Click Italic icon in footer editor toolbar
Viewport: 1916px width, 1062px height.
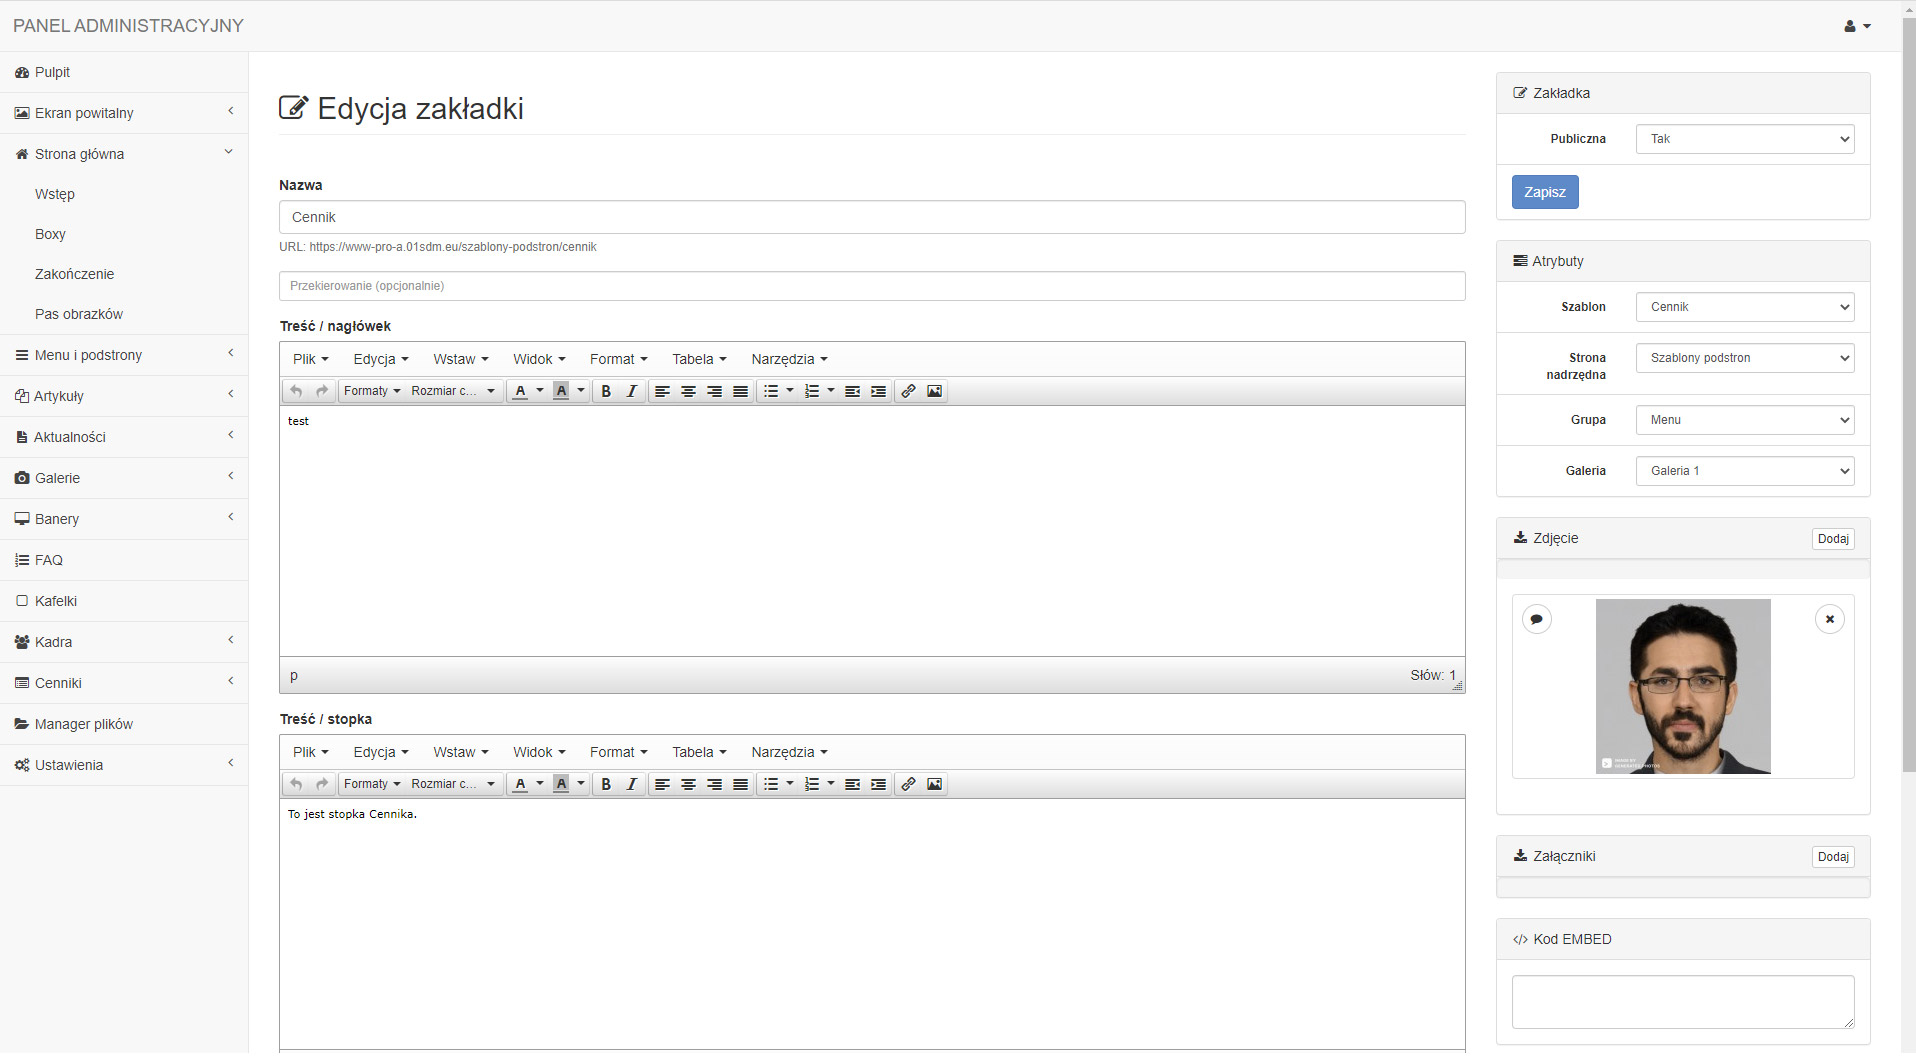[631, 784]
